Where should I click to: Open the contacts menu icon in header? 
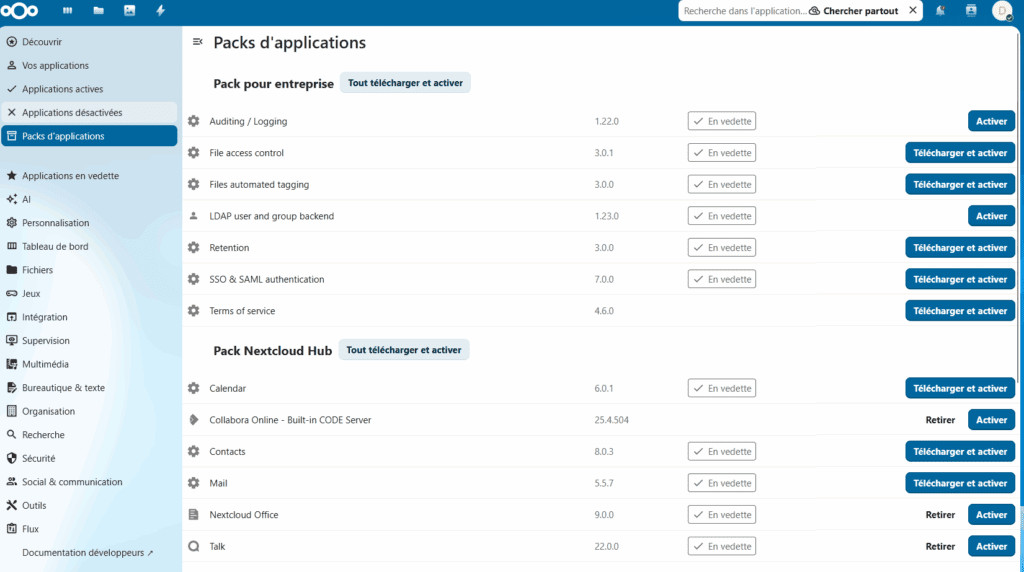pyautogui.click(x=971, y=11)
